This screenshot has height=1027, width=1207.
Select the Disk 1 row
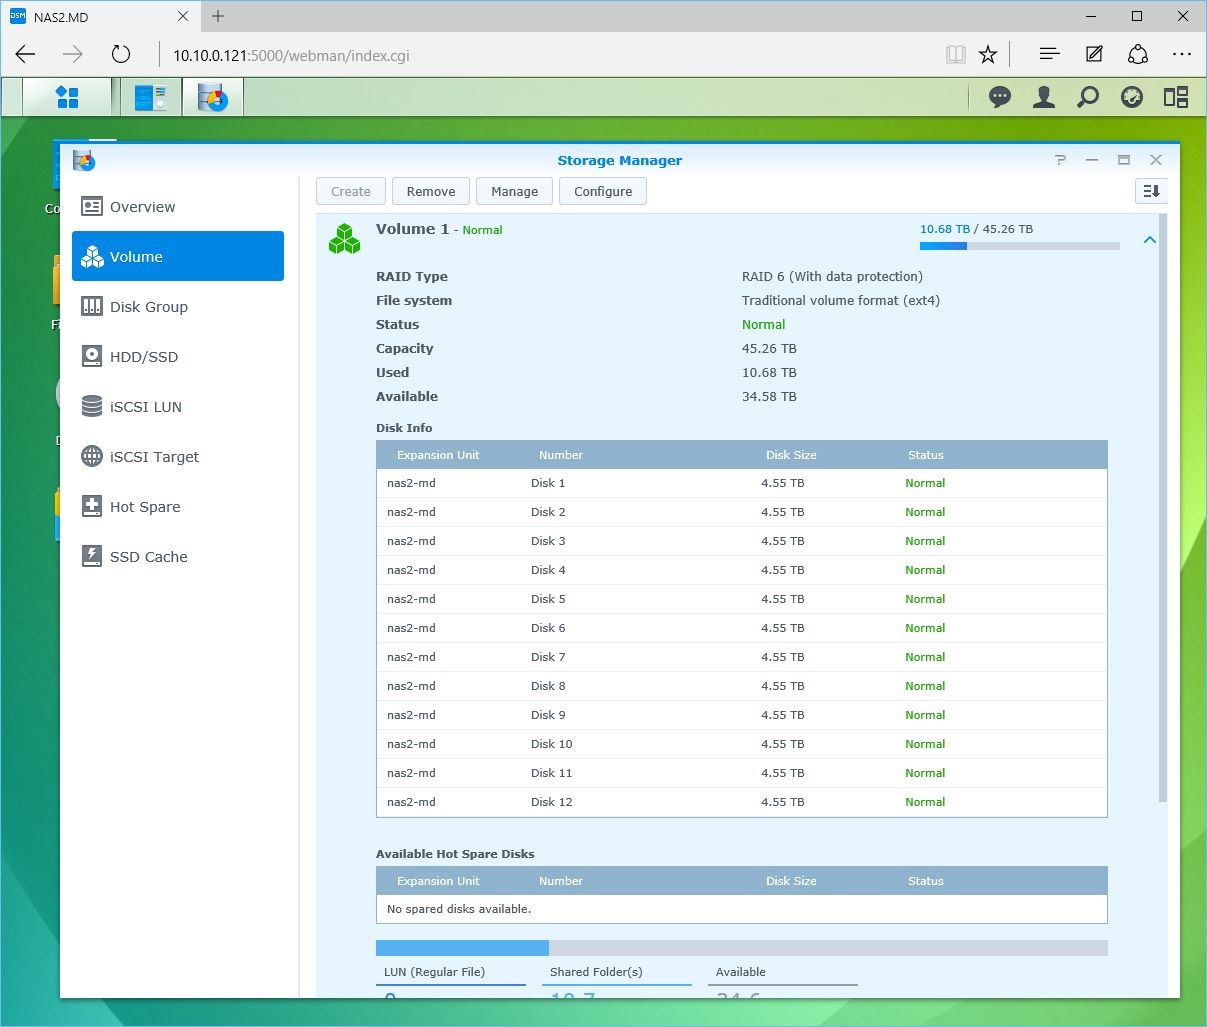742,483
